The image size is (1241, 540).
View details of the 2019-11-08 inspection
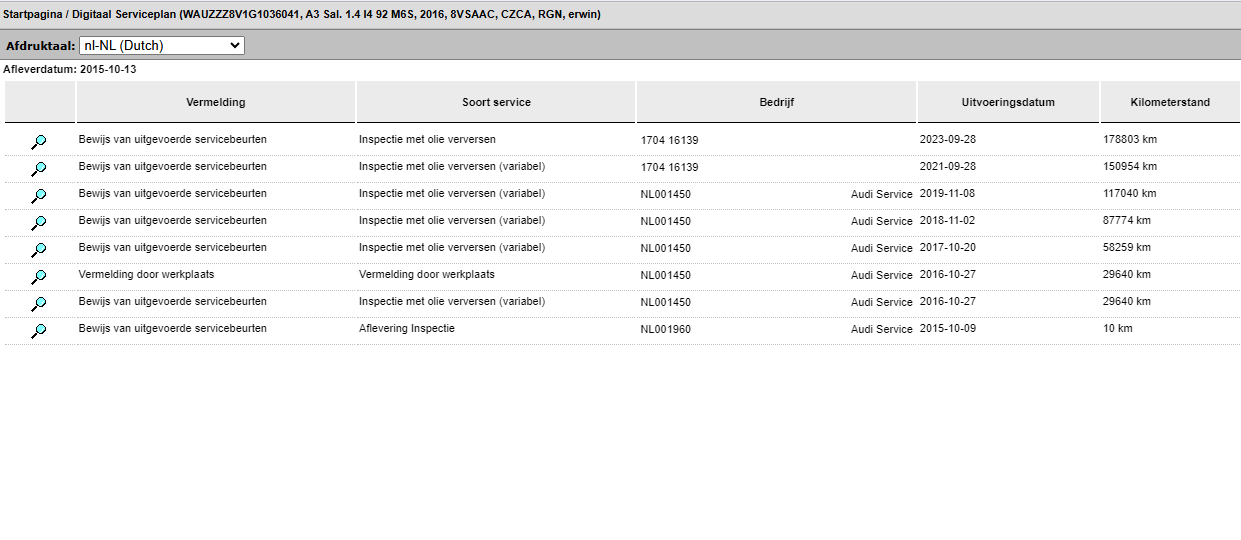(x=39, y=195)
